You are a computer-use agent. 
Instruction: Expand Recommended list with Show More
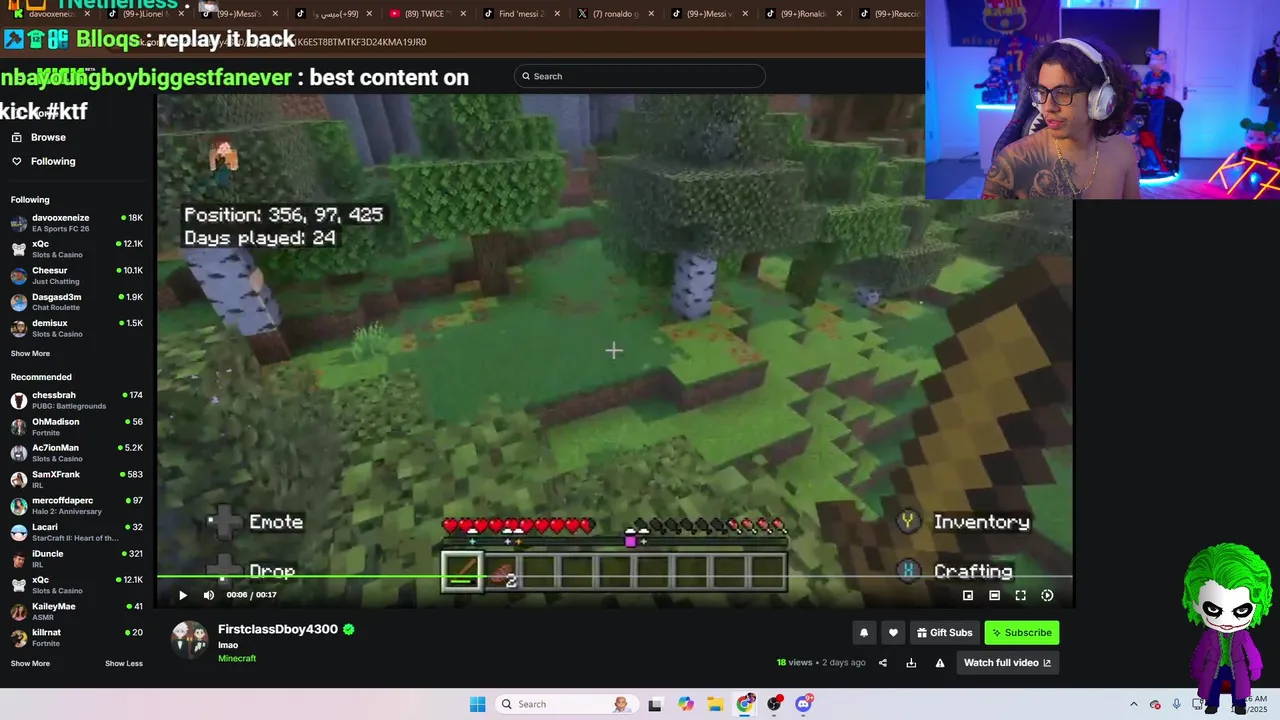pyautogui.click(x=30, y=663)
